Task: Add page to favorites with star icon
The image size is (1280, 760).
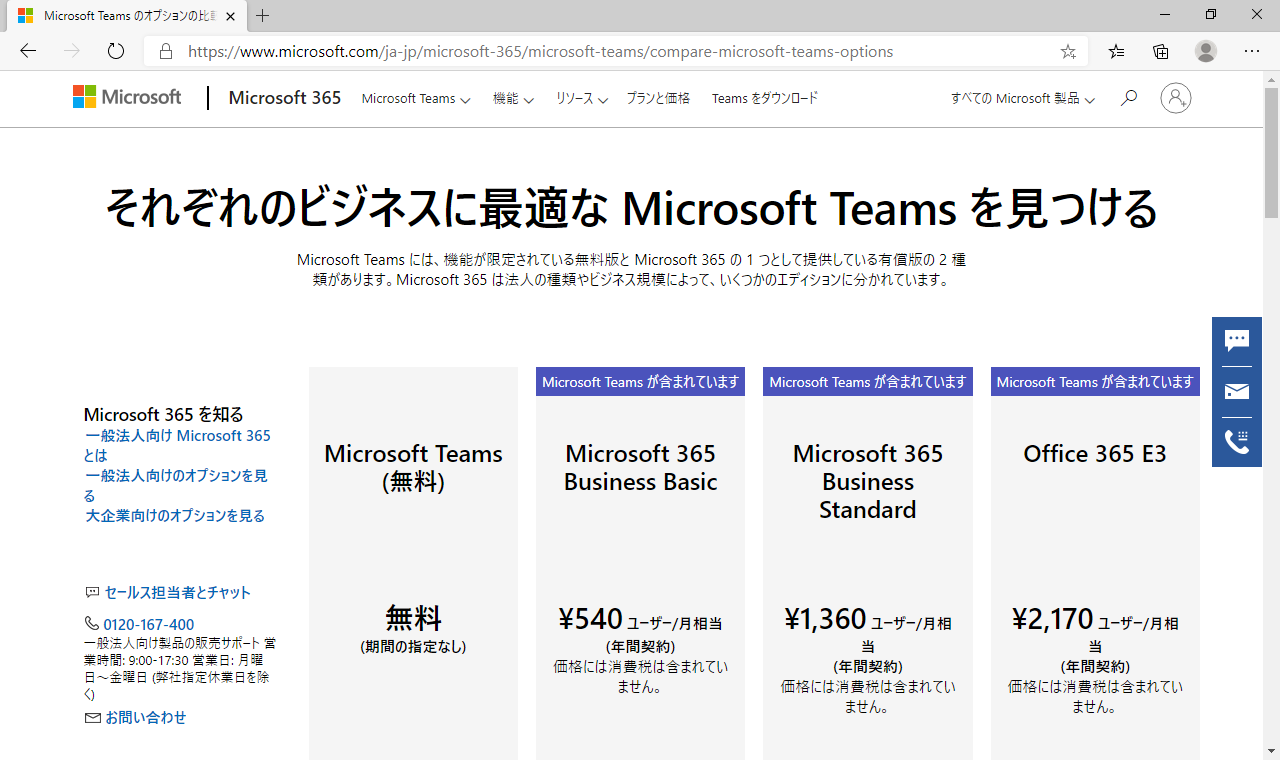Action: (x=1068, y=51)
